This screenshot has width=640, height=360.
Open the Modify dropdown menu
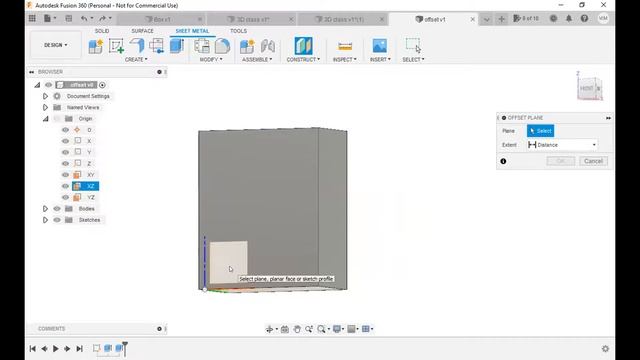point(211,60)
